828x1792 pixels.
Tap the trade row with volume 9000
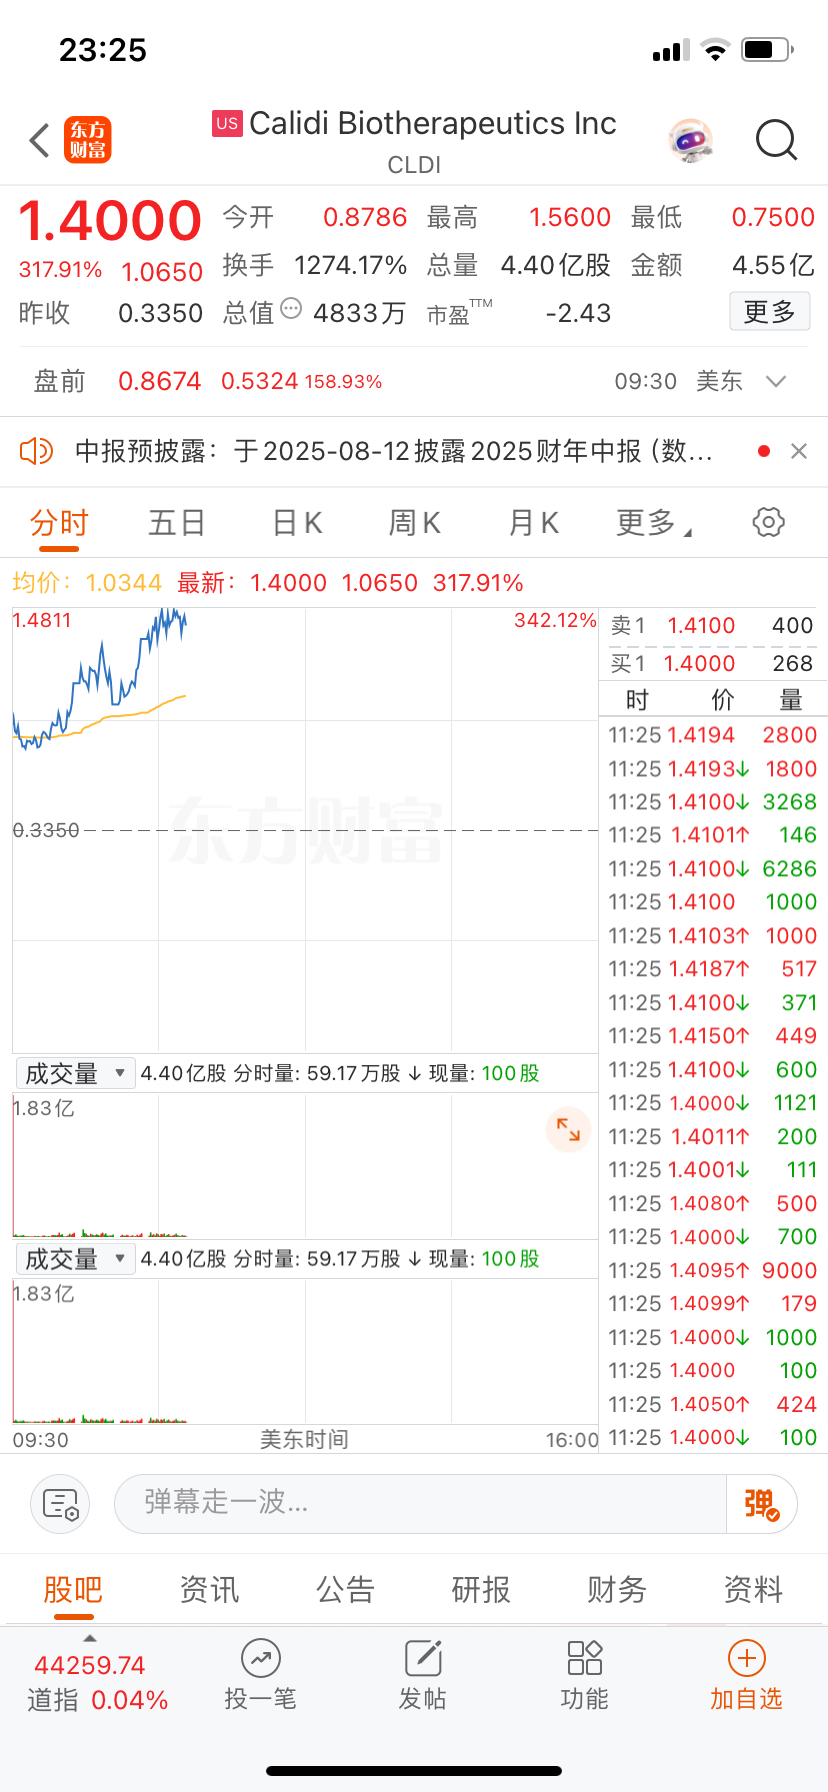(x=712, y=1270)
